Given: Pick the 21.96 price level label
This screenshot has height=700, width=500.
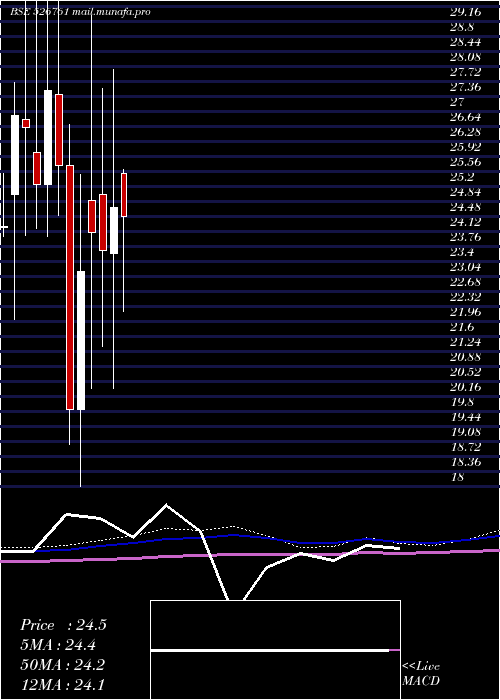Looking at the screenshot, I should [x=465, y=312].
